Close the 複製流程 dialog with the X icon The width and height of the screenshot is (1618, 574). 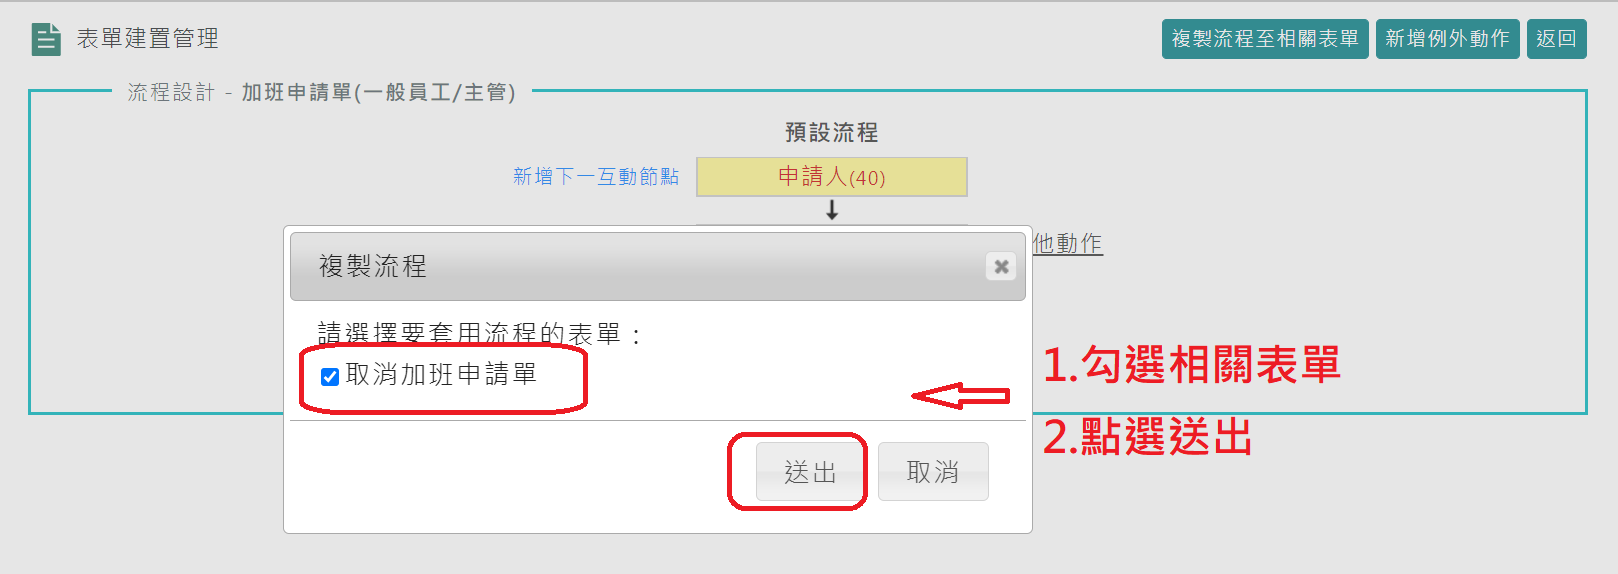1001,266
